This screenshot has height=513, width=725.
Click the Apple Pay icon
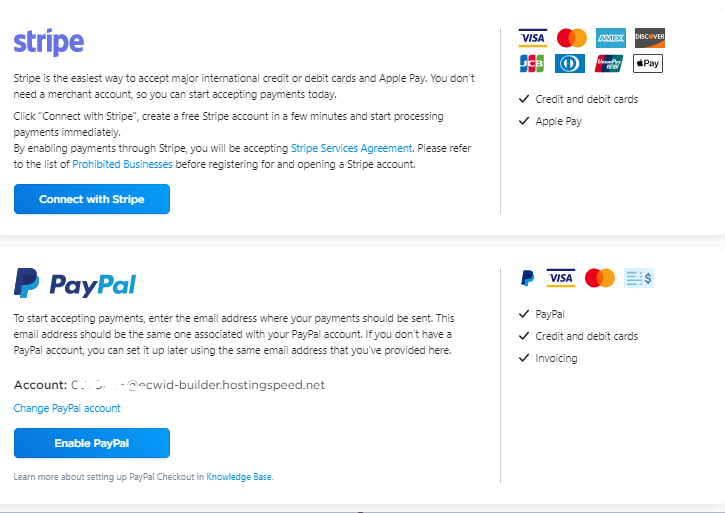click(x=648, y=64)
